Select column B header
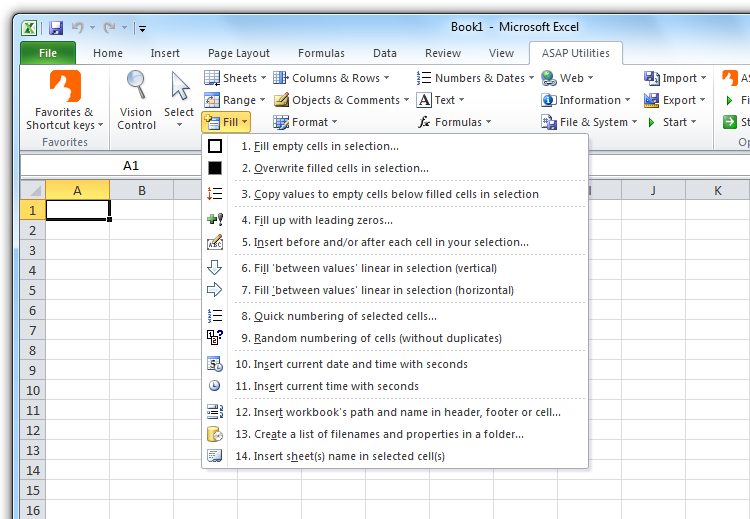The height and width of the screenshot is (519, 750). point(142,190)
